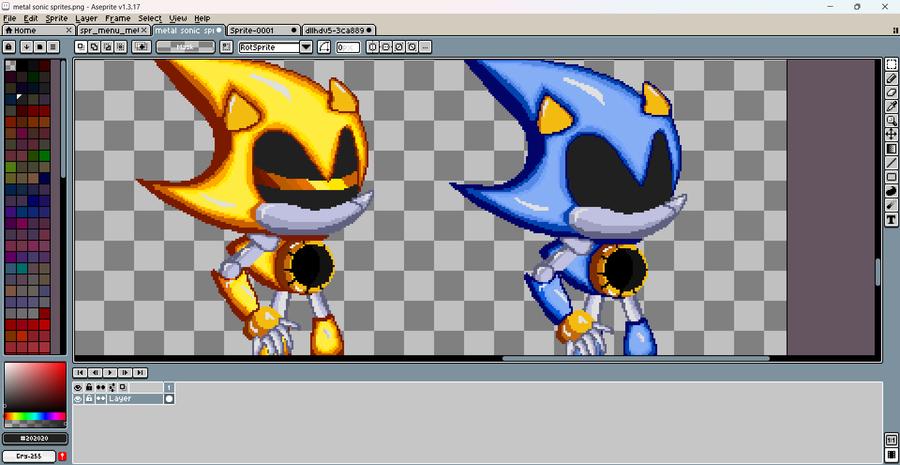This screenshot has width=900, height=465.
Task: Select the Line tool
Action: pos(891,163)
